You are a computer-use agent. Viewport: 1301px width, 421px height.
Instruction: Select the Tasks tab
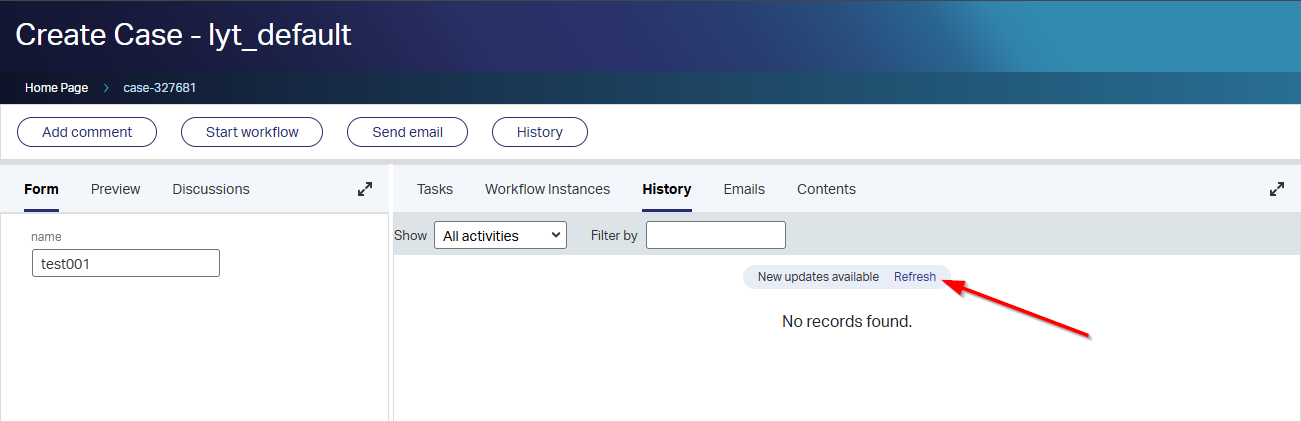coord(435,189)
